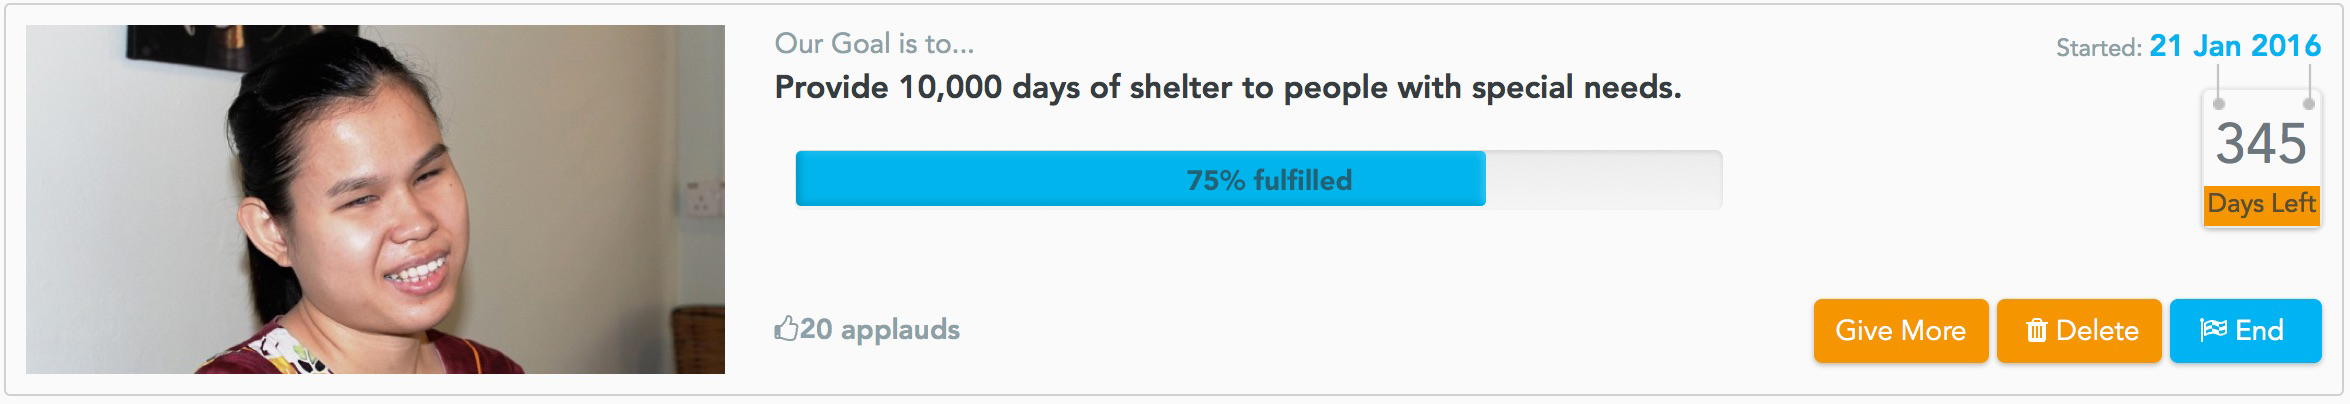Click the goal title about 10,000 days shelter
The height and width of the screenshot is (404, 2350).
(x=1228, y=88)
